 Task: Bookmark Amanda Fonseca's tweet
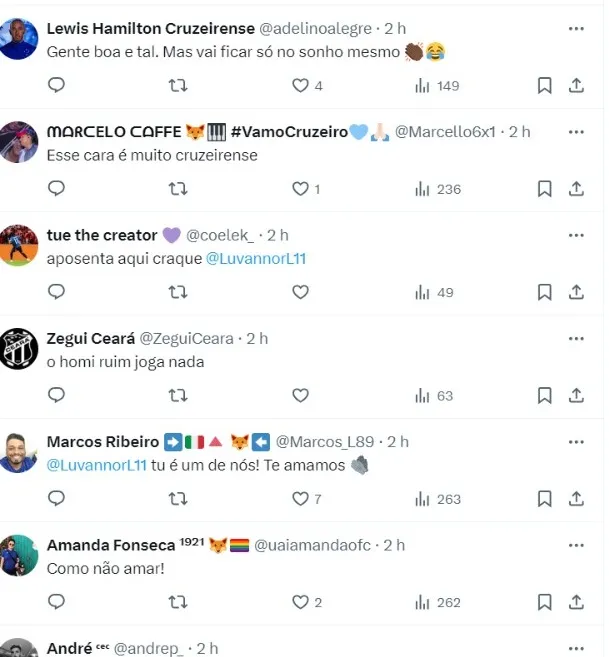pyautogui.click(x=544, y=602)
